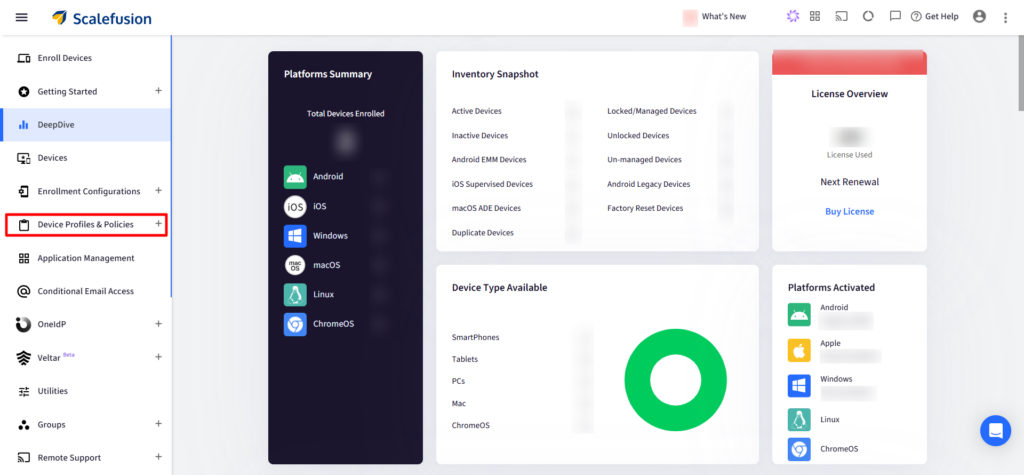Click the Buy License link
Image resolution: width=1024 pixels, height=475 pixels.
coord(849,212)
